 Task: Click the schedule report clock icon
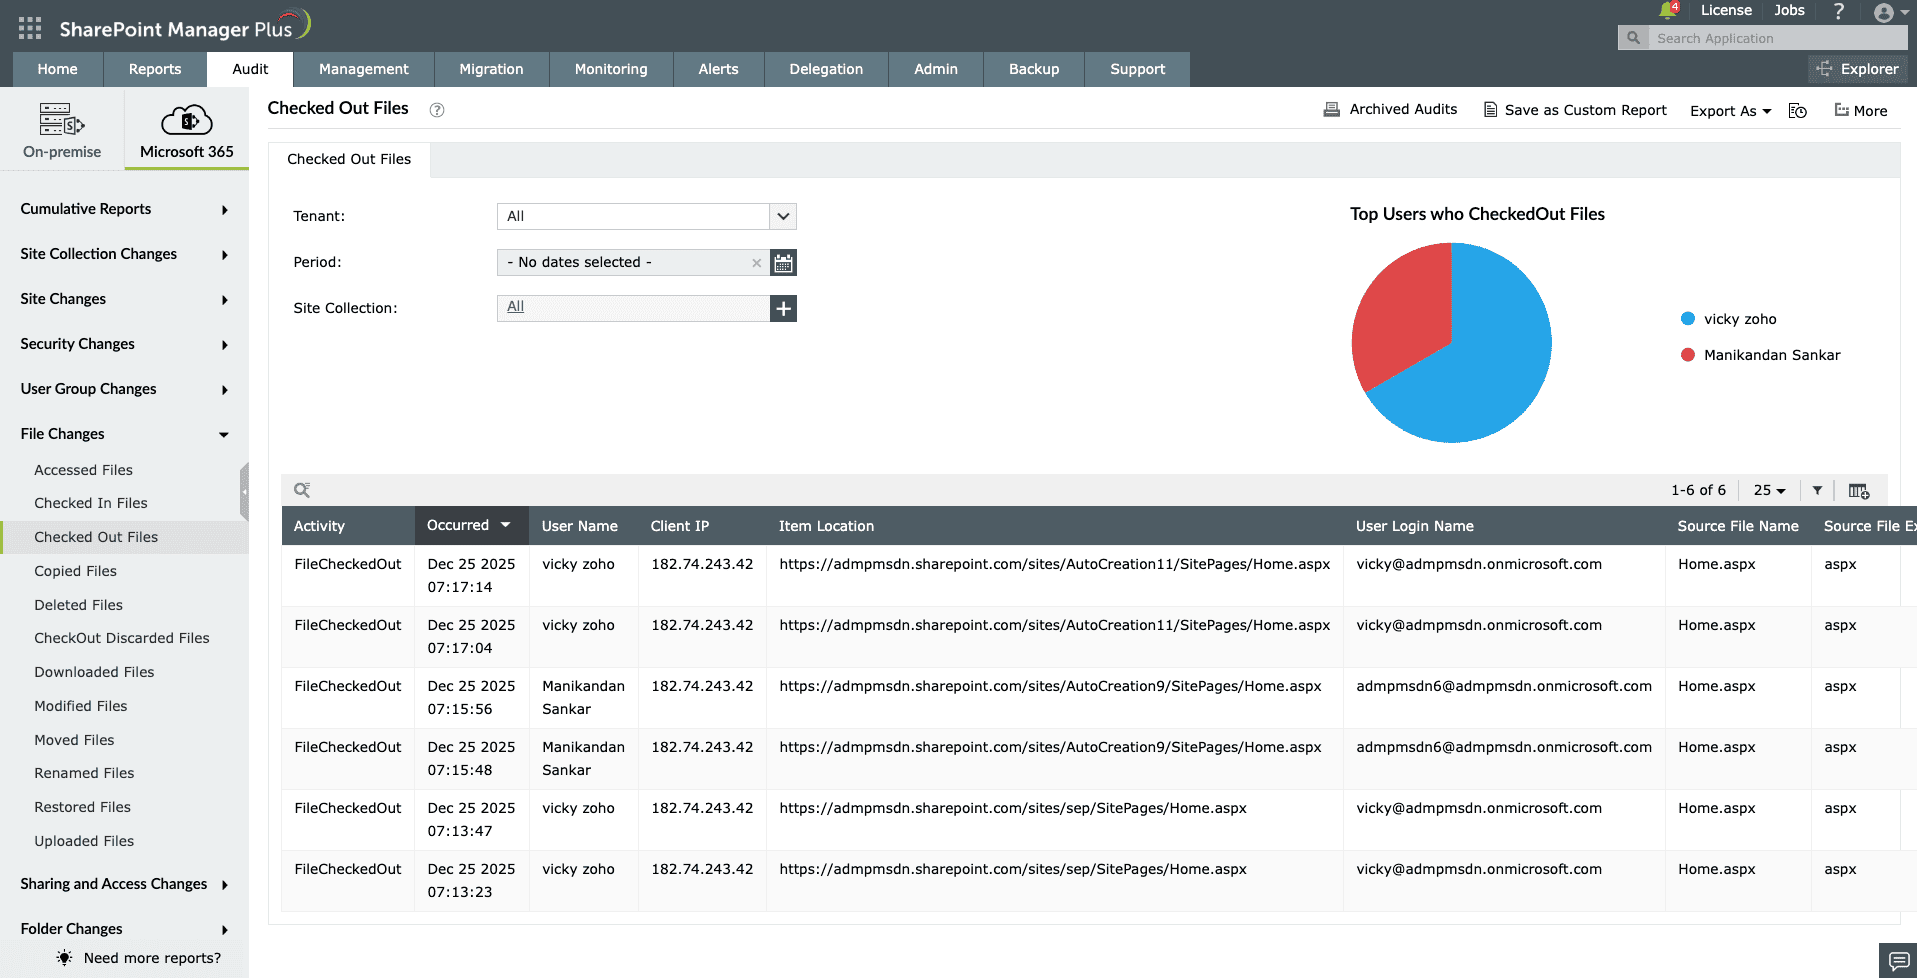1797,111
